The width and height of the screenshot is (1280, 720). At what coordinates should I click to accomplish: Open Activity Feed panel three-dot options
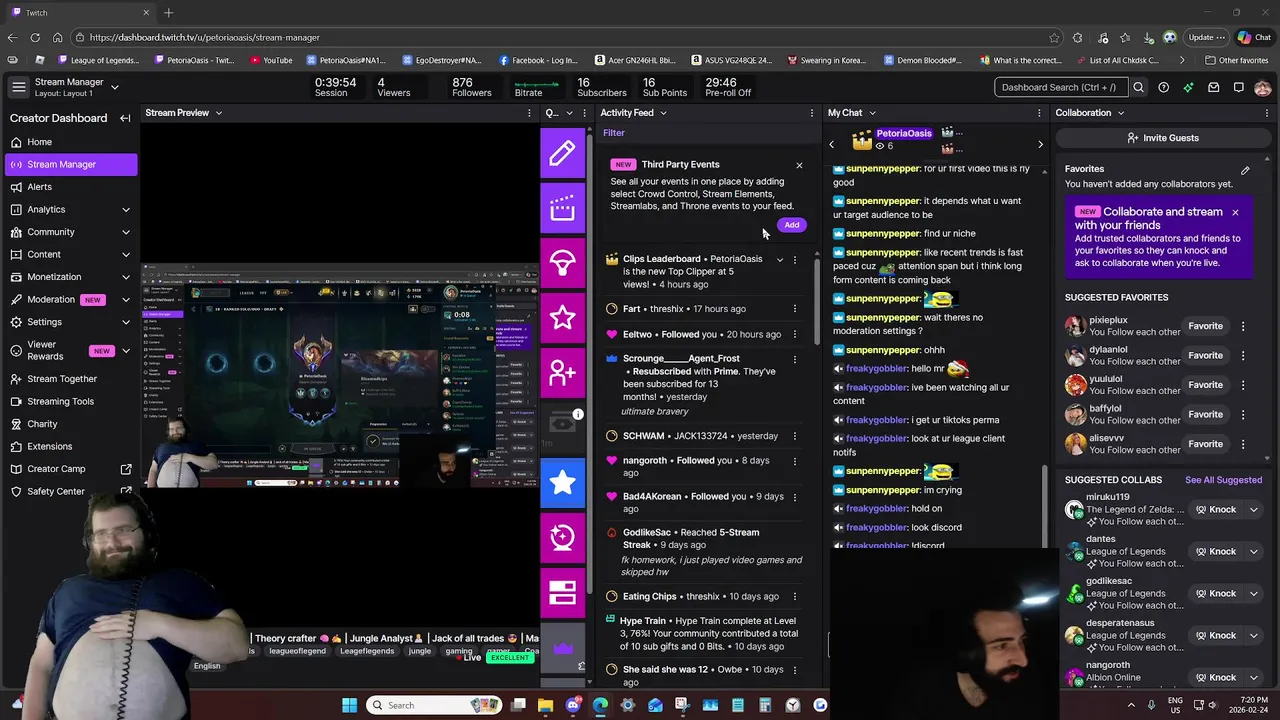coord(811,113)
